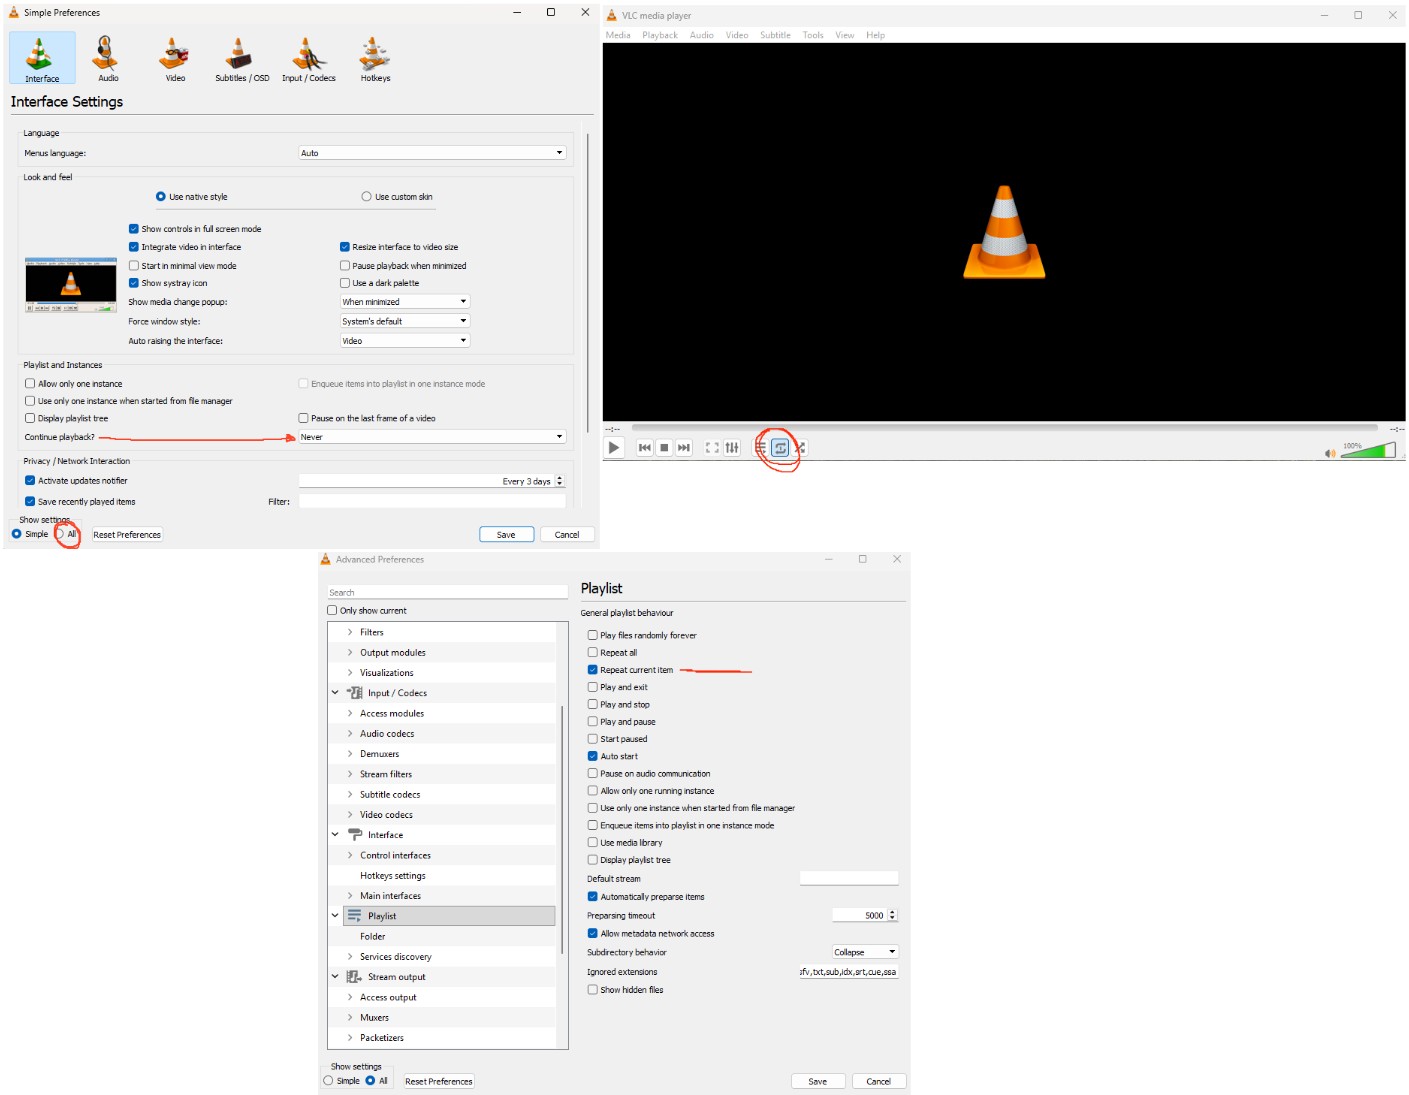Select All radio button in Simple Preferences
1409x1095 pixels.
coord(60,534)
